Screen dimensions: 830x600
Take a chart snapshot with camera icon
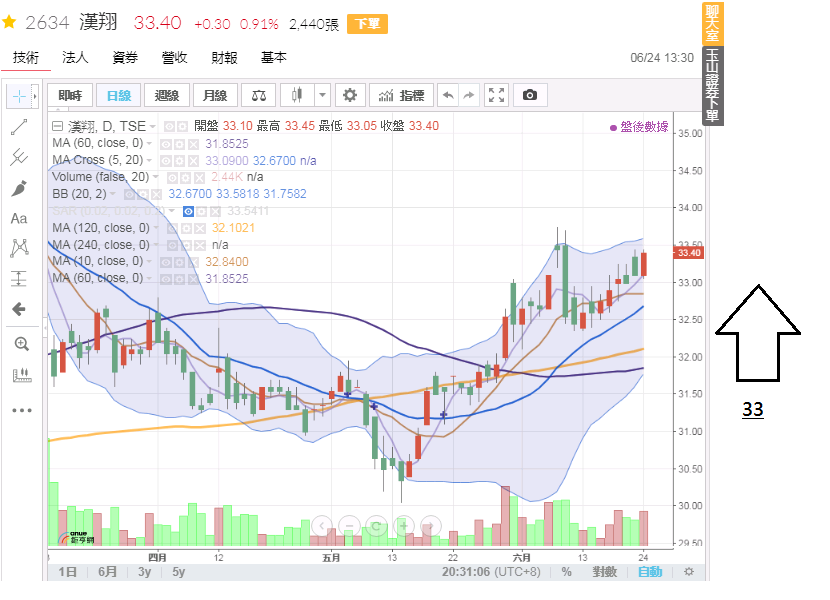click(x=530, y=96)
